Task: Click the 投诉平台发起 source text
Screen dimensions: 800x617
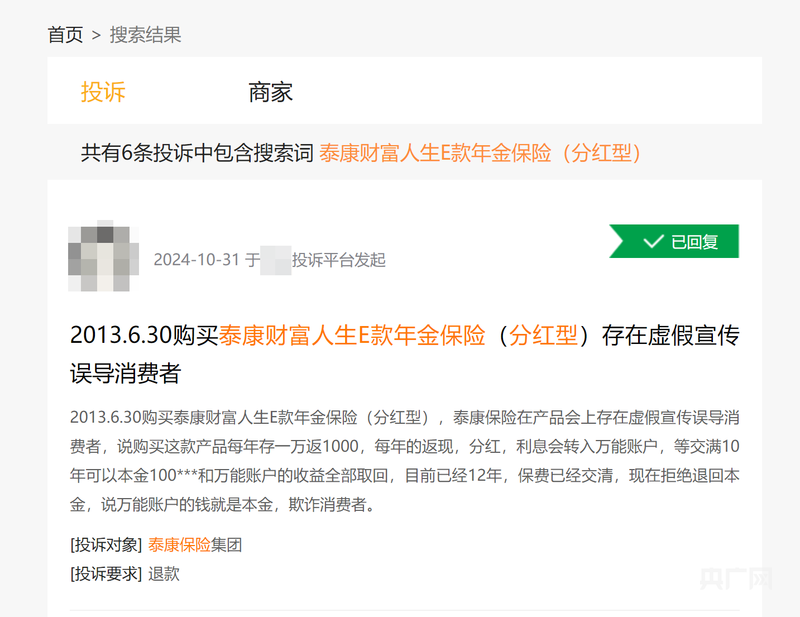Action: [x=339, y=260]
